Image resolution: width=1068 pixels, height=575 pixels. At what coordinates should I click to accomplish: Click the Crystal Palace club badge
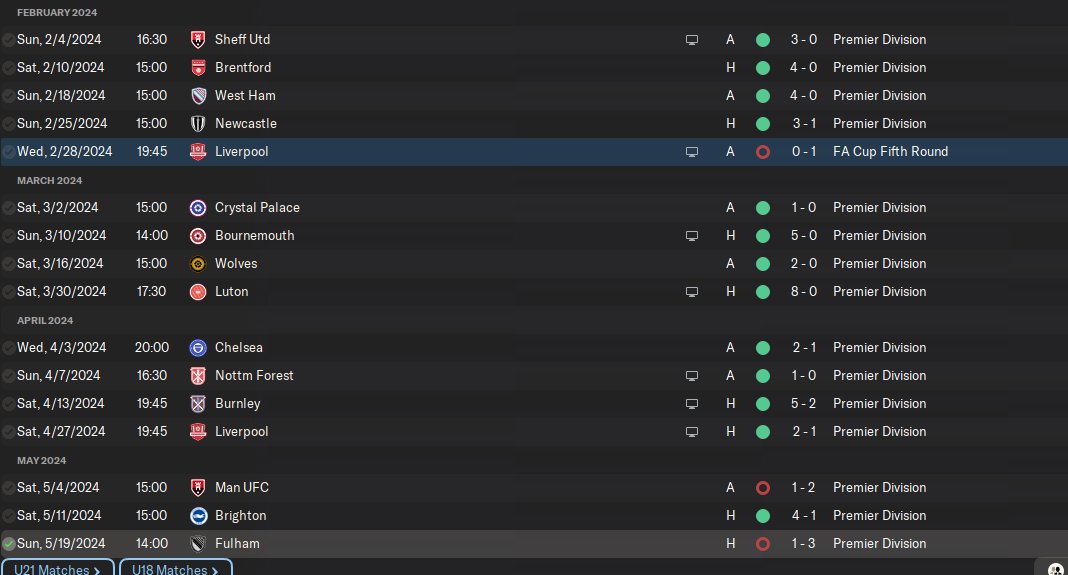pos(197,208)
